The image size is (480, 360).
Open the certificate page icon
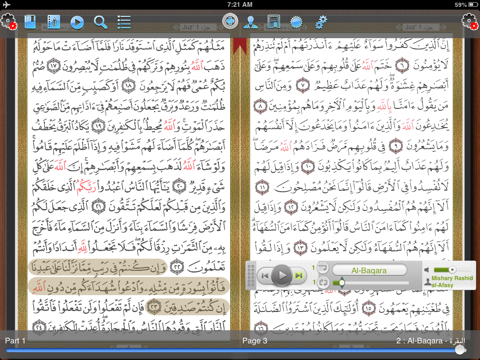pyautogui.click(x=273, y=22)
